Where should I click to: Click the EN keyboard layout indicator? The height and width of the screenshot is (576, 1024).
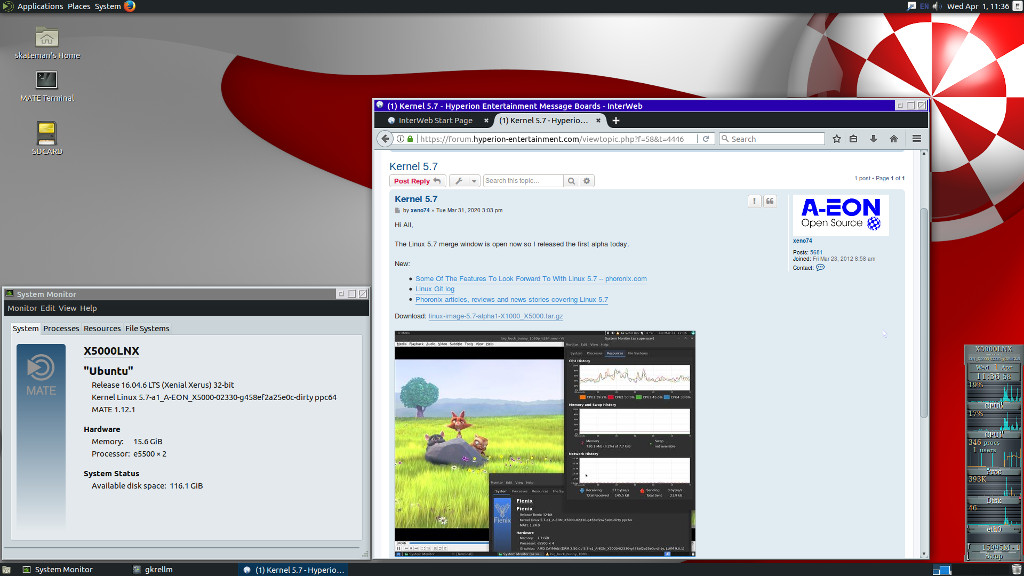click(x=924, y=6)
